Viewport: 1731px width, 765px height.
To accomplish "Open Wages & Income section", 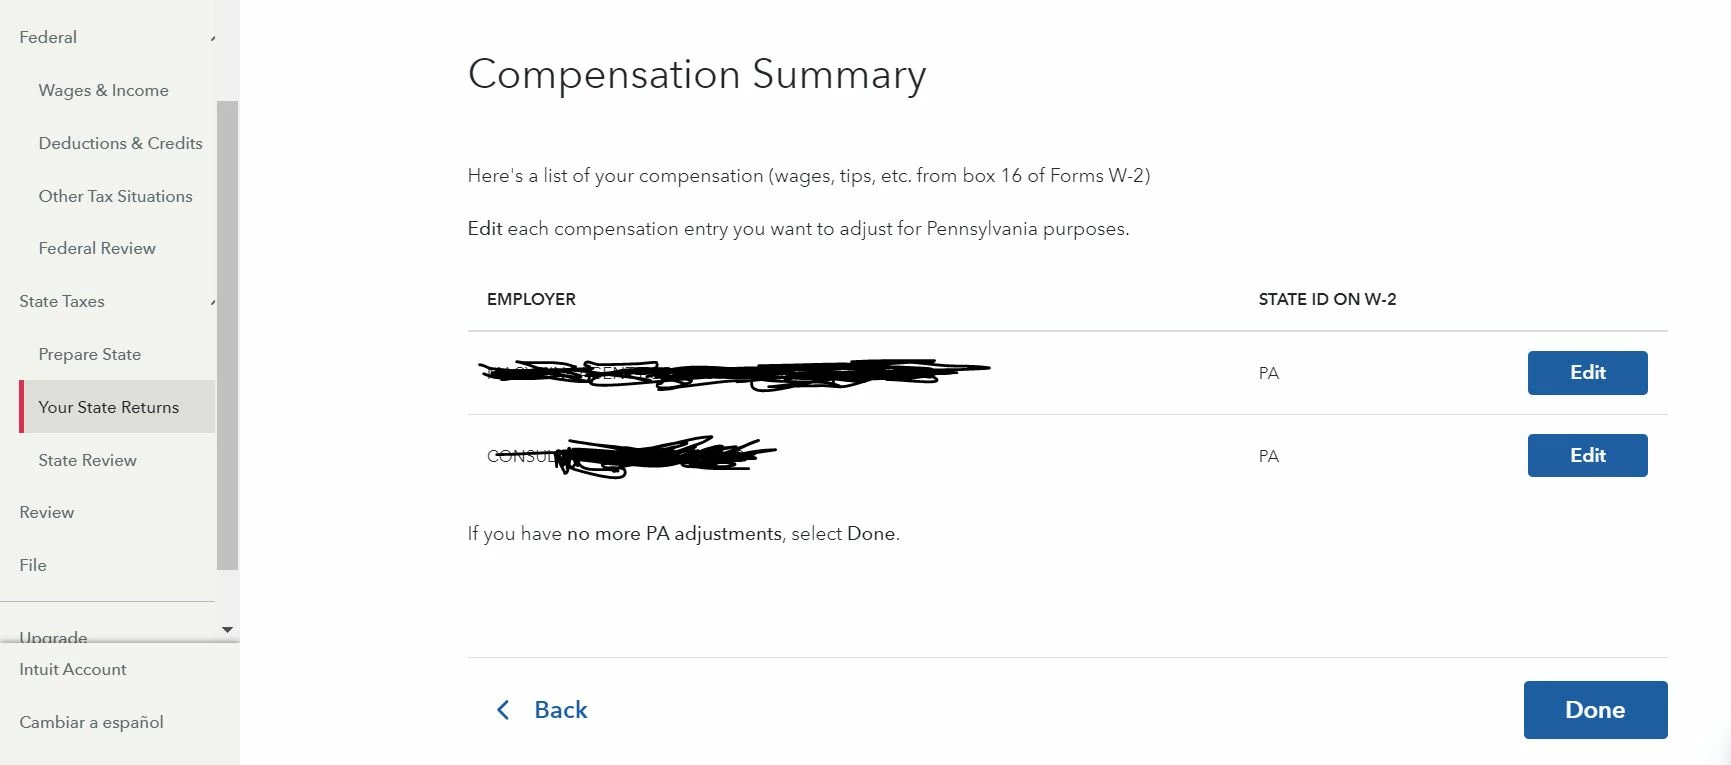I will [103, 90].
